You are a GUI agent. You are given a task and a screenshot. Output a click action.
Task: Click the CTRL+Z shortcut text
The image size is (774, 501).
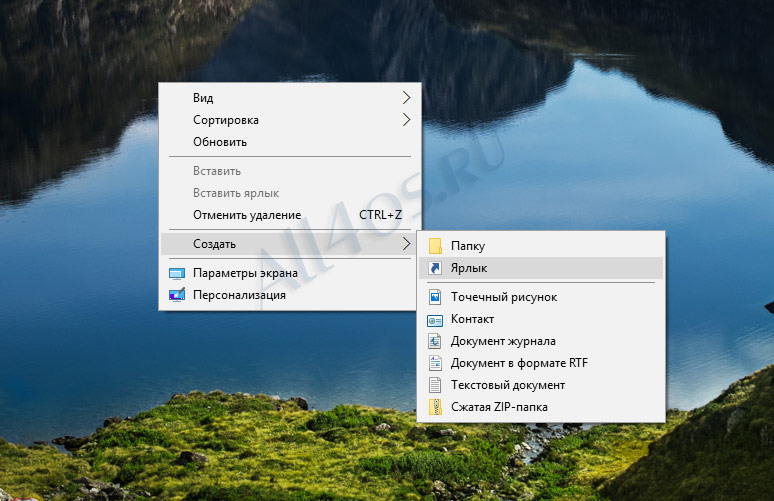point(380,215)
